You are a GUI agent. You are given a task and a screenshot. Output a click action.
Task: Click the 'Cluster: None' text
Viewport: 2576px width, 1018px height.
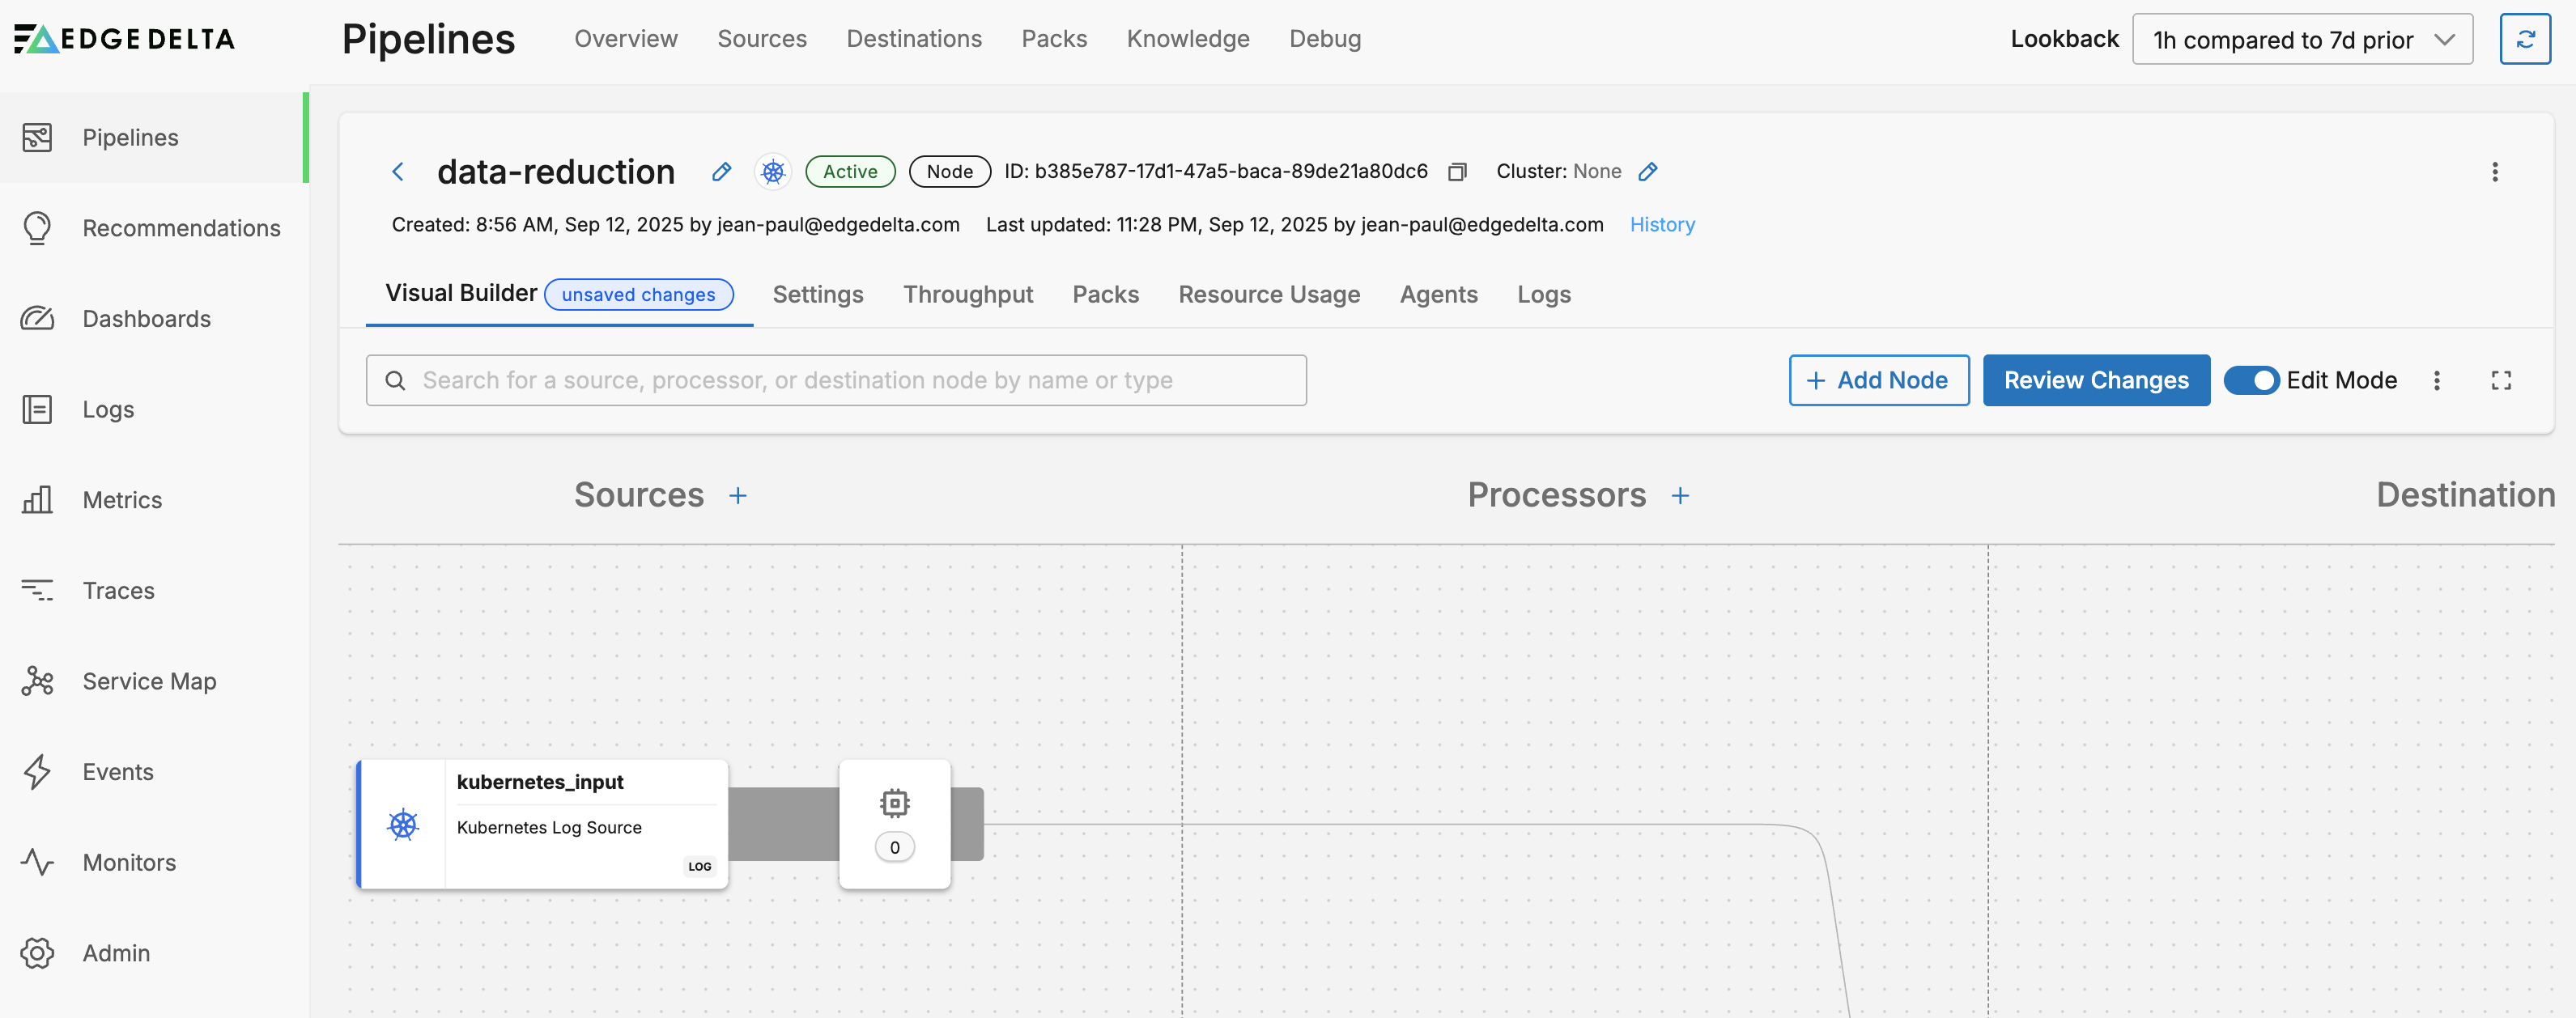1559,172
